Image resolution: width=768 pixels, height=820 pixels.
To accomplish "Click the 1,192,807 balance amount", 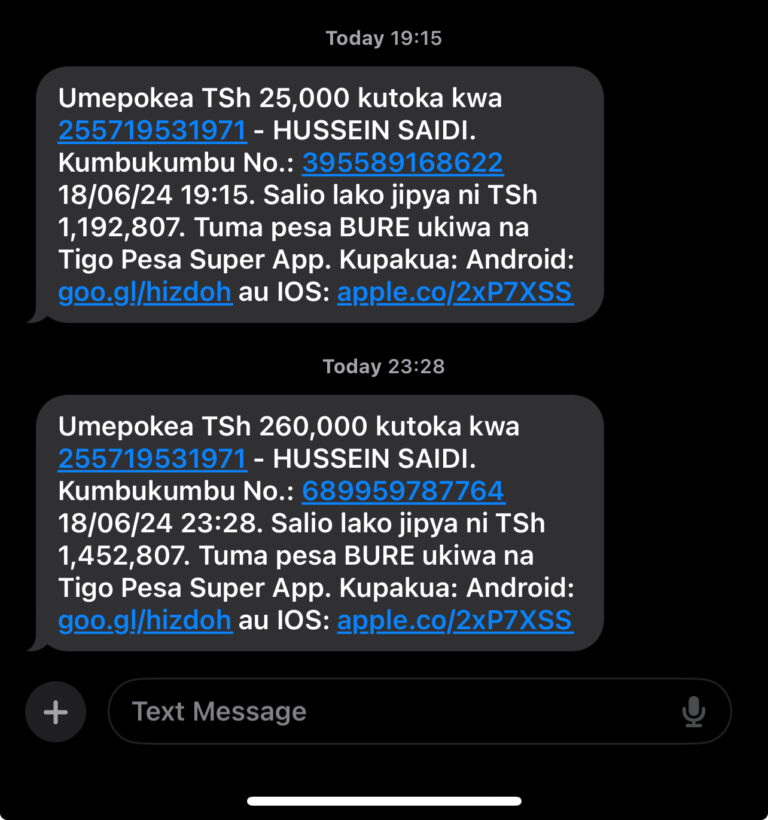I will click(121, 228).
